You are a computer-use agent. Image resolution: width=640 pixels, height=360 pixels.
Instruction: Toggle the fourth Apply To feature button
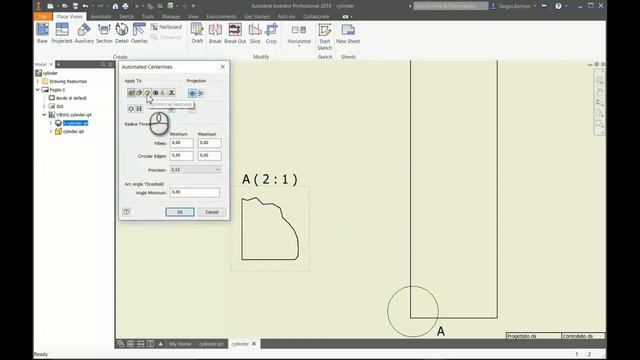156,93
